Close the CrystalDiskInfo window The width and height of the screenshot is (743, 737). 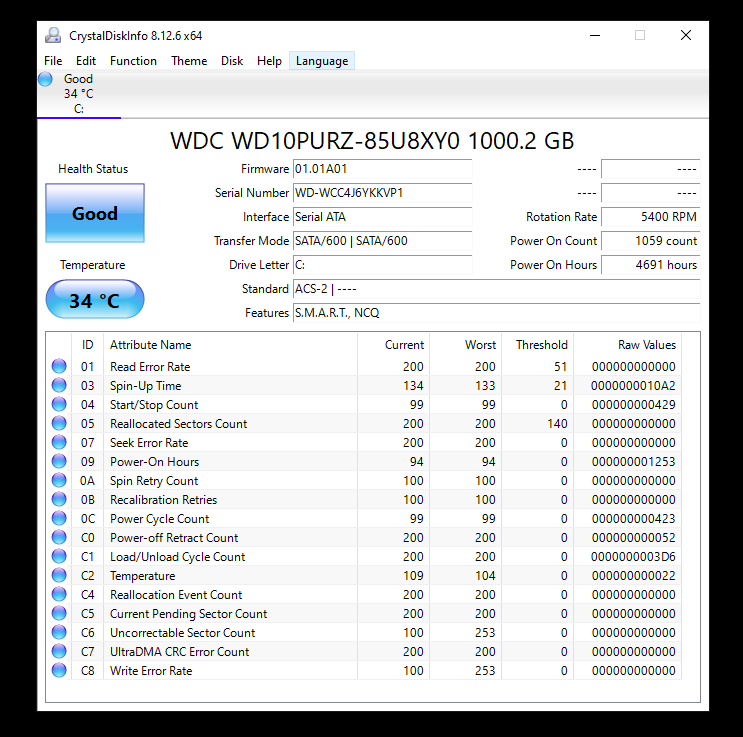click(686, 36)
